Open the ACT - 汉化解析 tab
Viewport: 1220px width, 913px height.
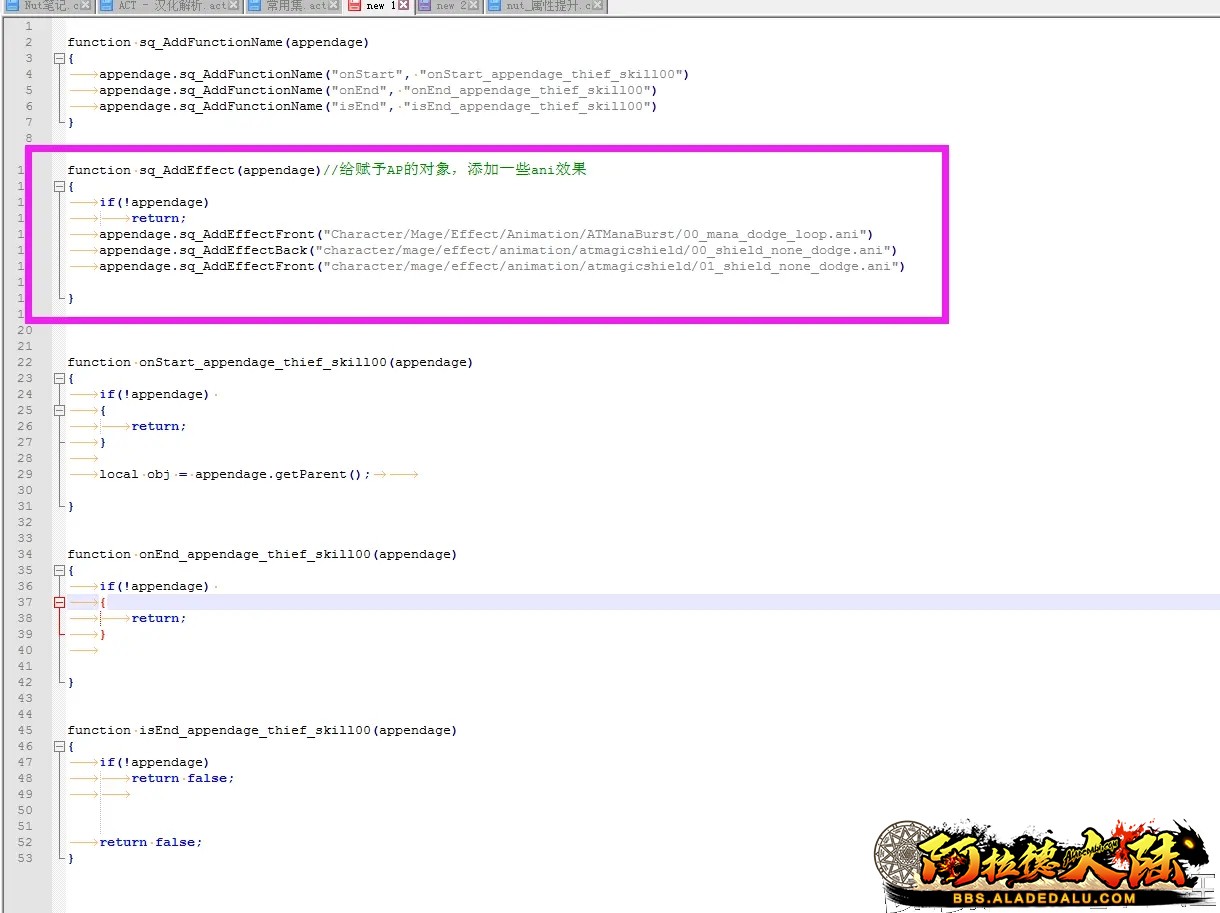point(170,6)
